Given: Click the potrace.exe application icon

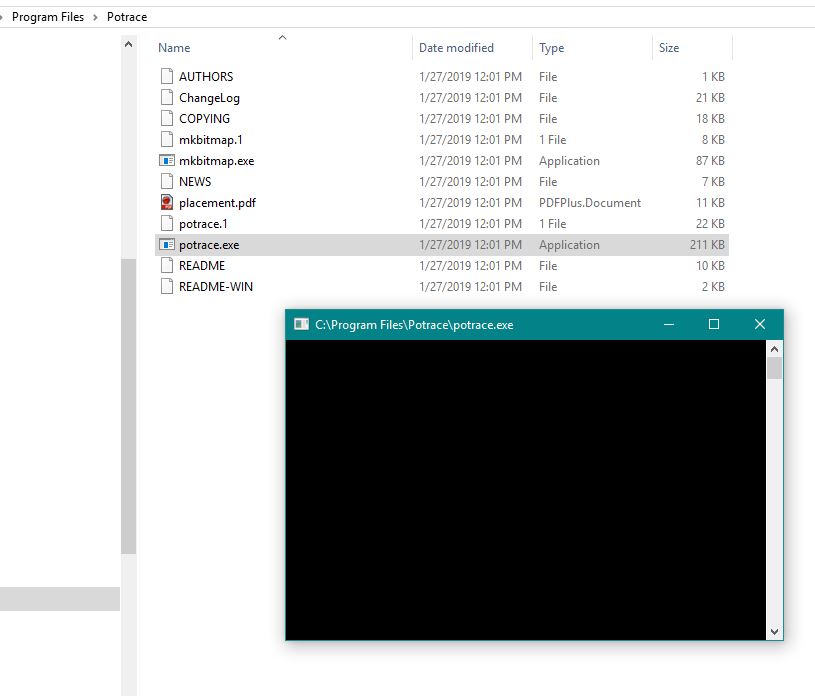Looking at the screenshot, I should [167, 244].
